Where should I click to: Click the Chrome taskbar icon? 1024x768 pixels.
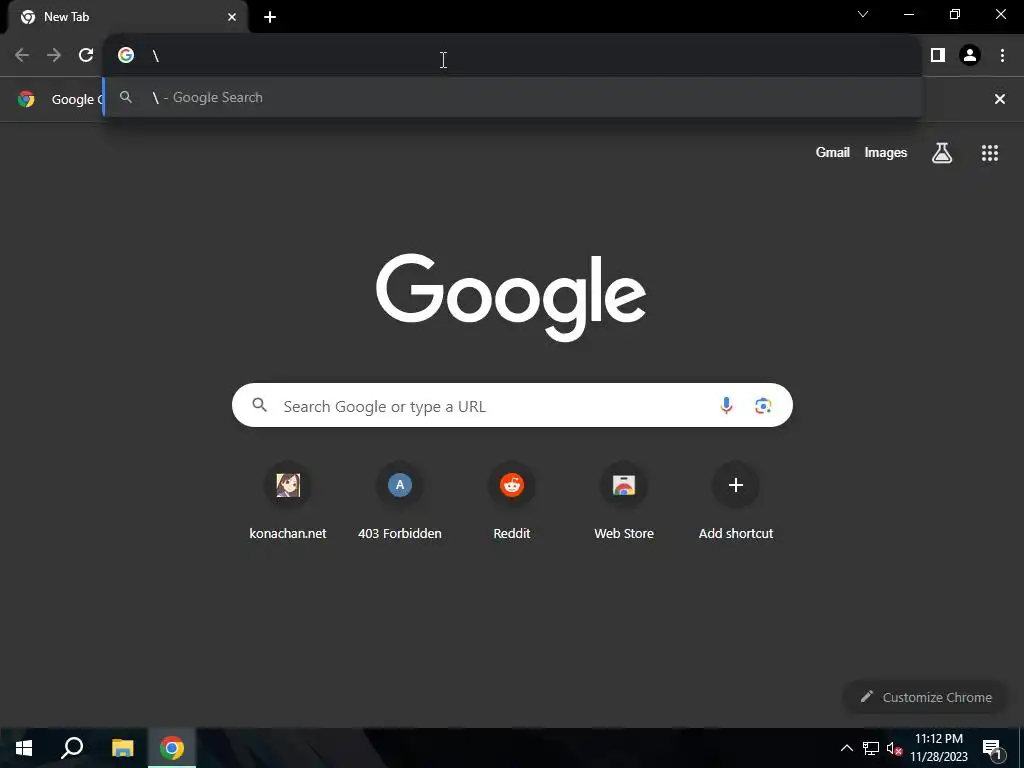(x=172, y=748)
